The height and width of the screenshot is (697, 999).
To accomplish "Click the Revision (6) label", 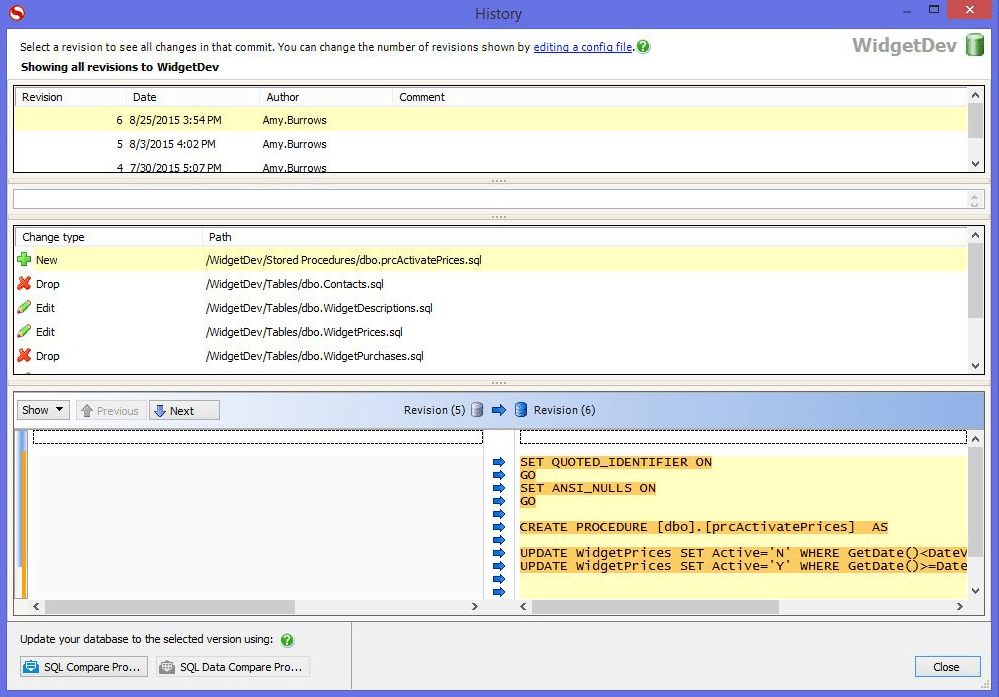I will pos(564,410).
